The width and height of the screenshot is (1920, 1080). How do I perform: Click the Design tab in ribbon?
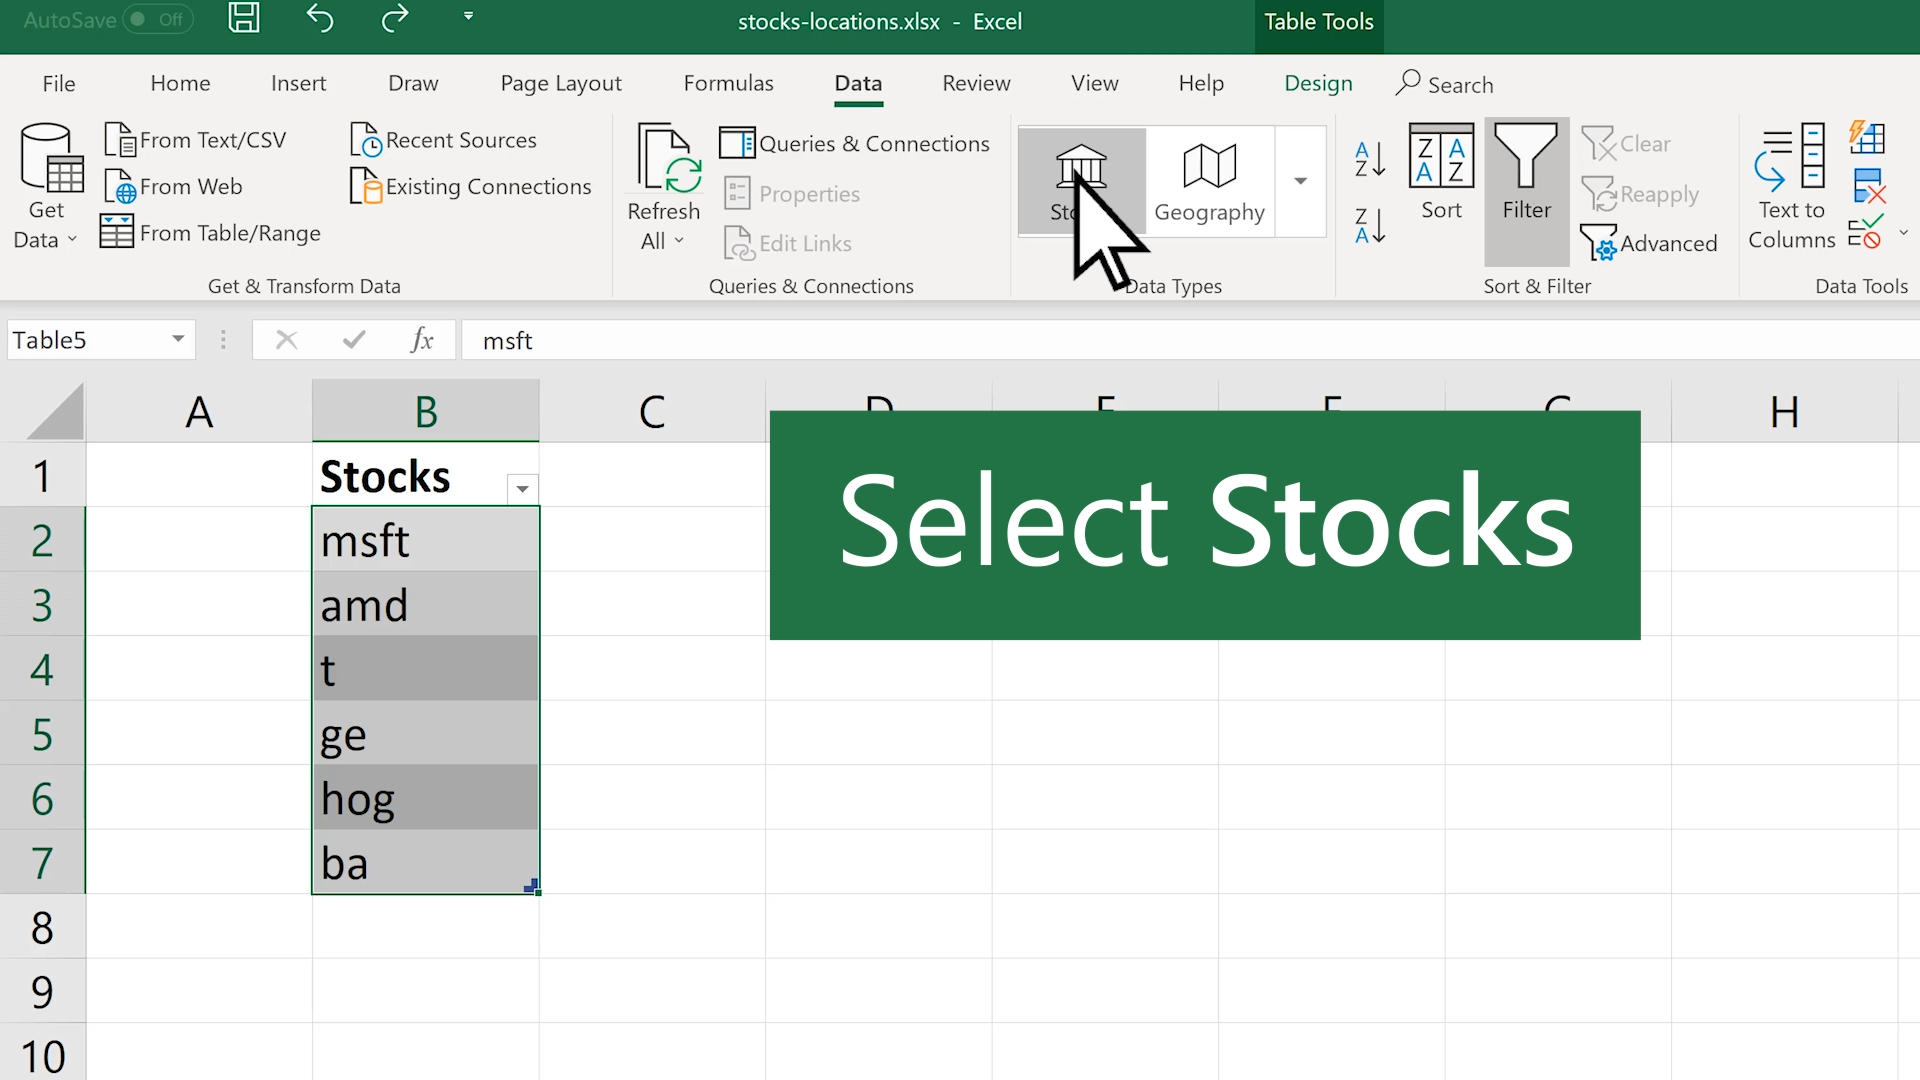1317,83
